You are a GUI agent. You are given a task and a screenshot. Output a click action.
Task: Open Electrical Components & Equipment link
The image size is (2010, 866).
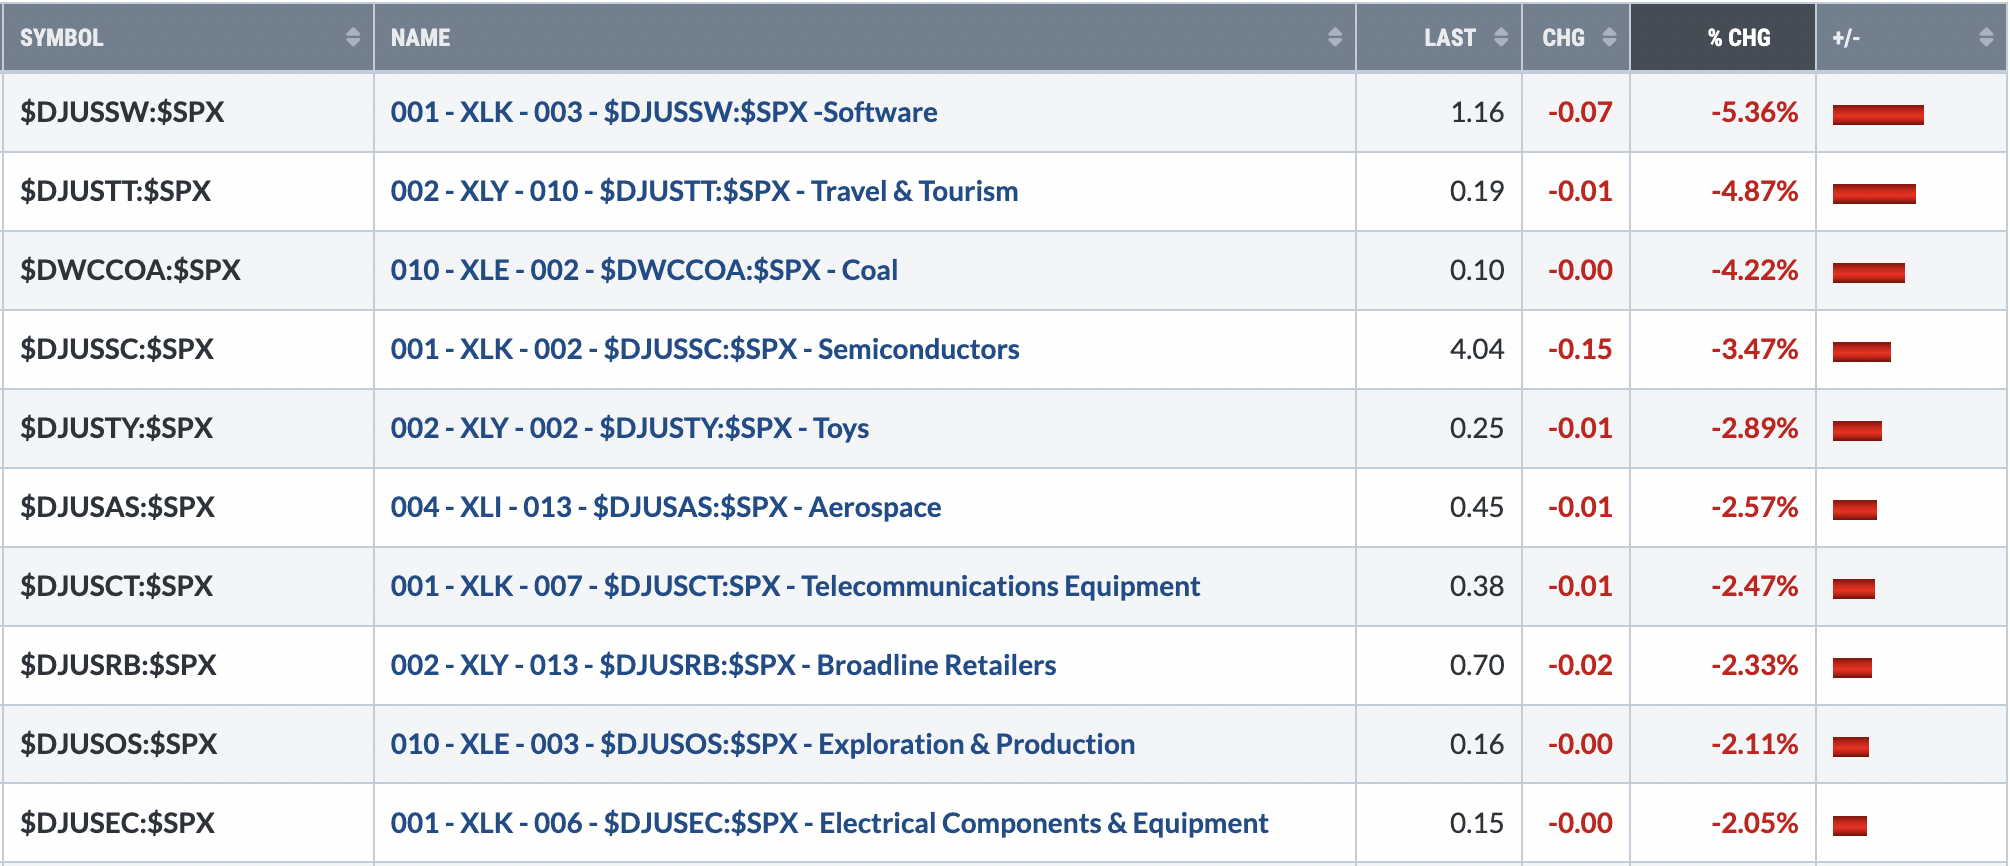coord(829,823)
